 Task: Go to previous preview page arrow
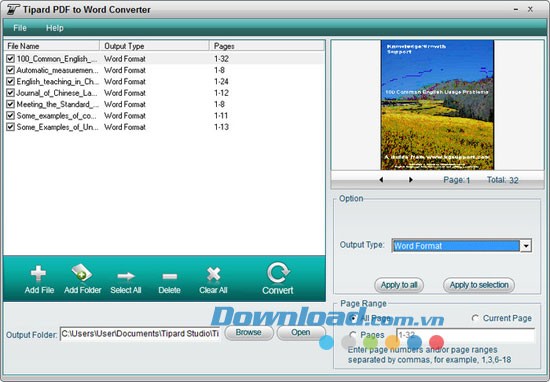381,180
